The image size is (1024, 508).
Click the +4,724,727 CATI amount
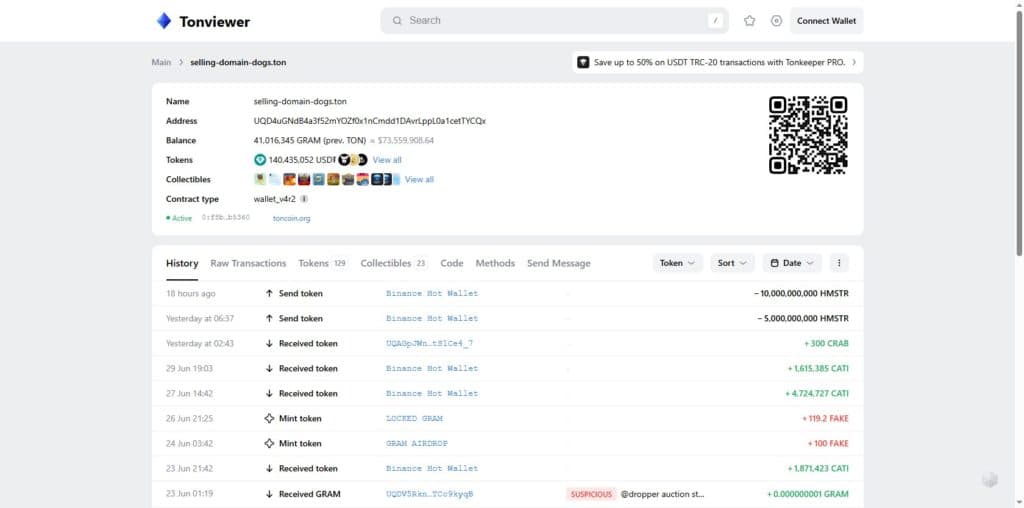pos(817,394)
